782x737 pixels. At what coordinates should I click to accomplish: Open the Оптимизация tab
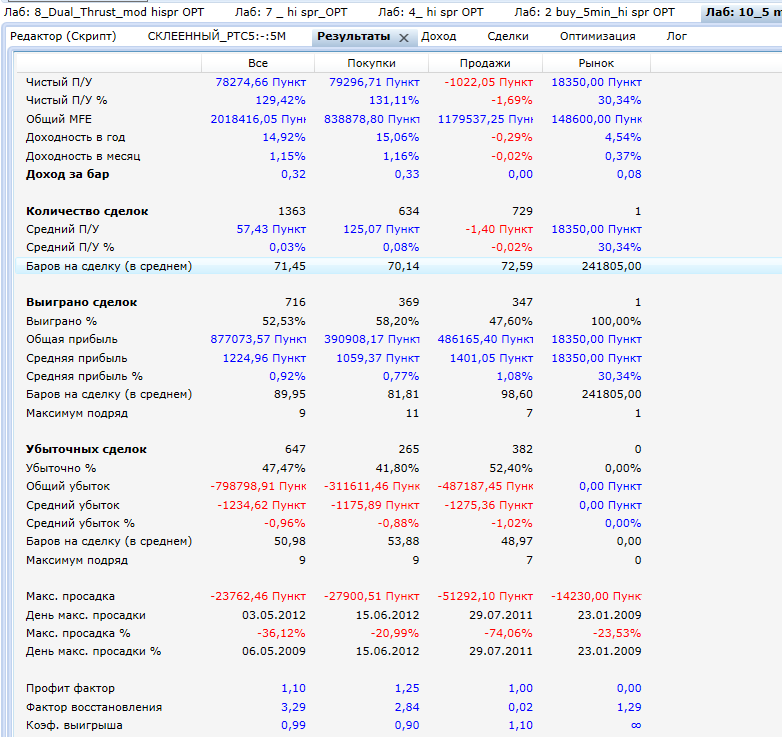pos(597,36)
